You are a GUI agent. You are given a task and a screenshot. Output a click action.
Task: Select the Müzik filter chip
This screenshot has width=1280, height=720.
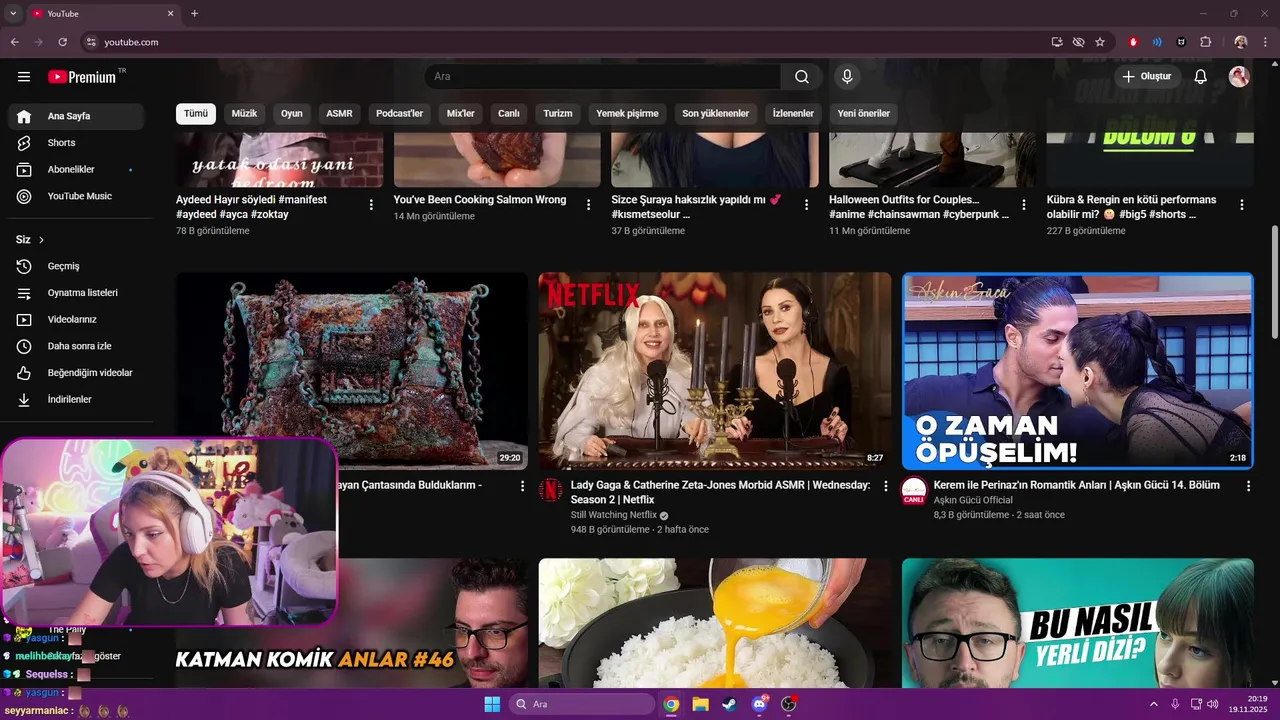tap(245, 114)
